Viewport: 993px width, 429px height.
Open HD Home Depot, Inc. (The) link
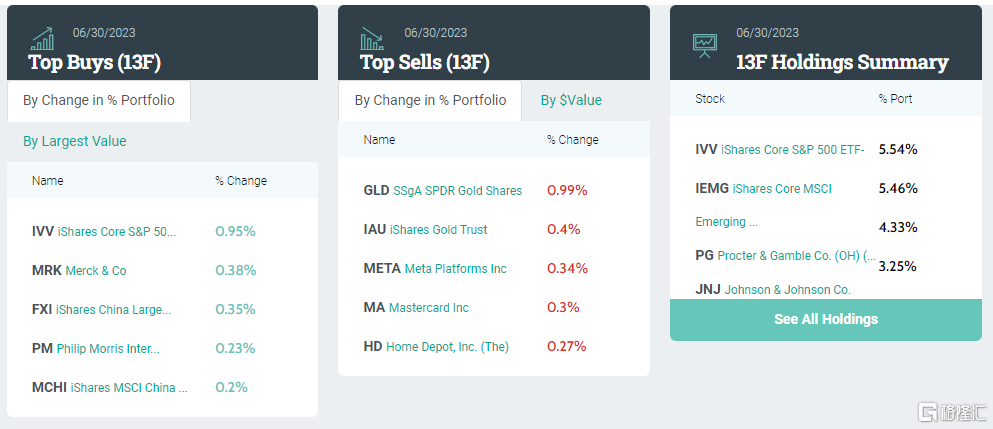[x=436, y=346]
